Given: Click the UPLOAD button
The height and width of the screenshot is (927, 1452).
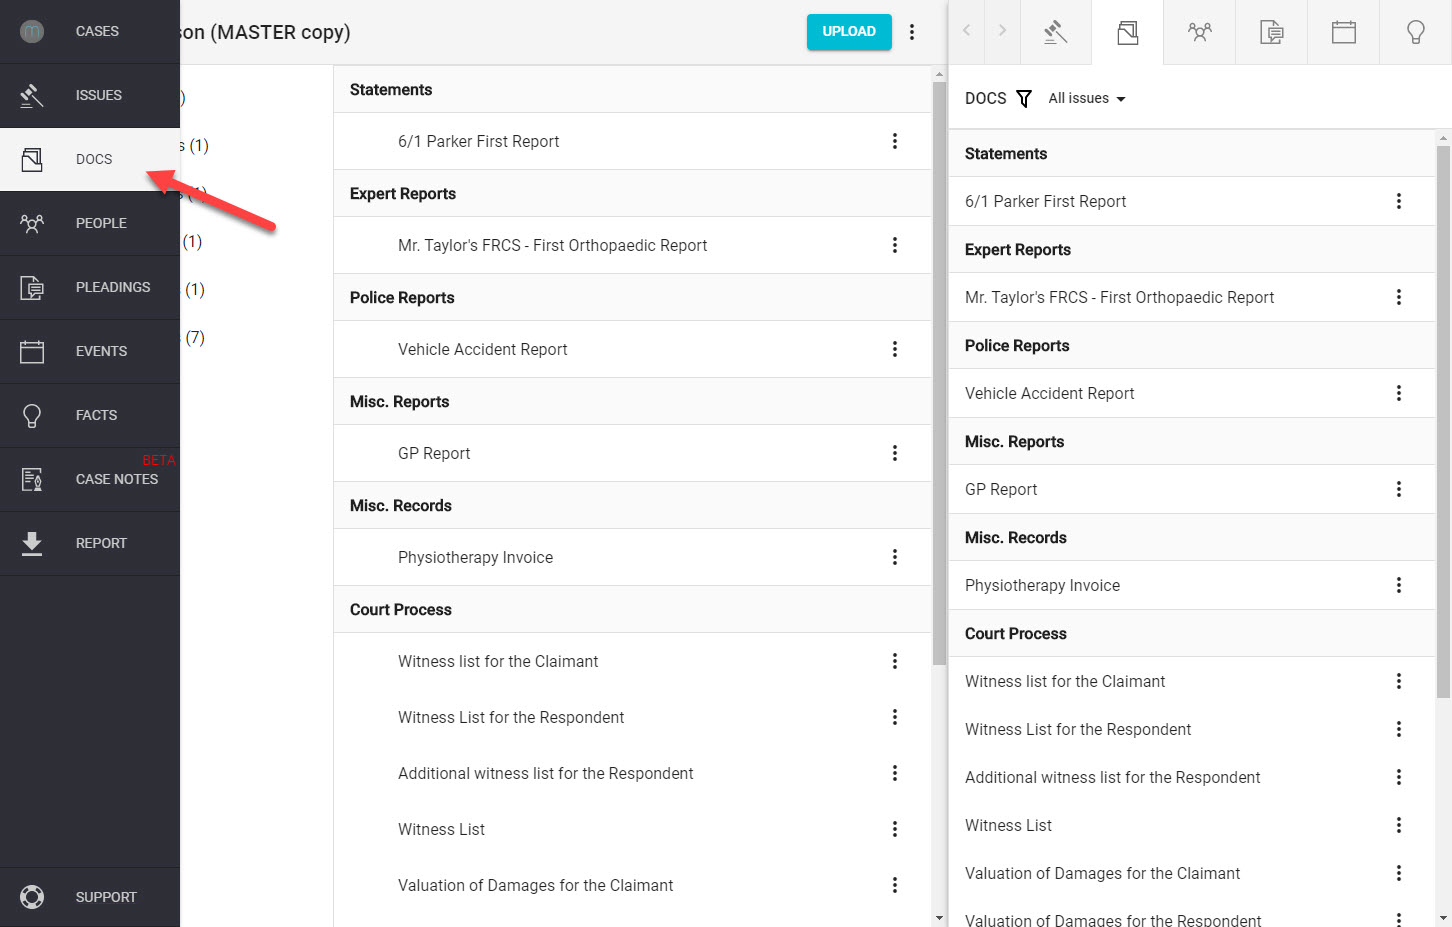Looking at the screenshot, I should click(x=848, y=32).
